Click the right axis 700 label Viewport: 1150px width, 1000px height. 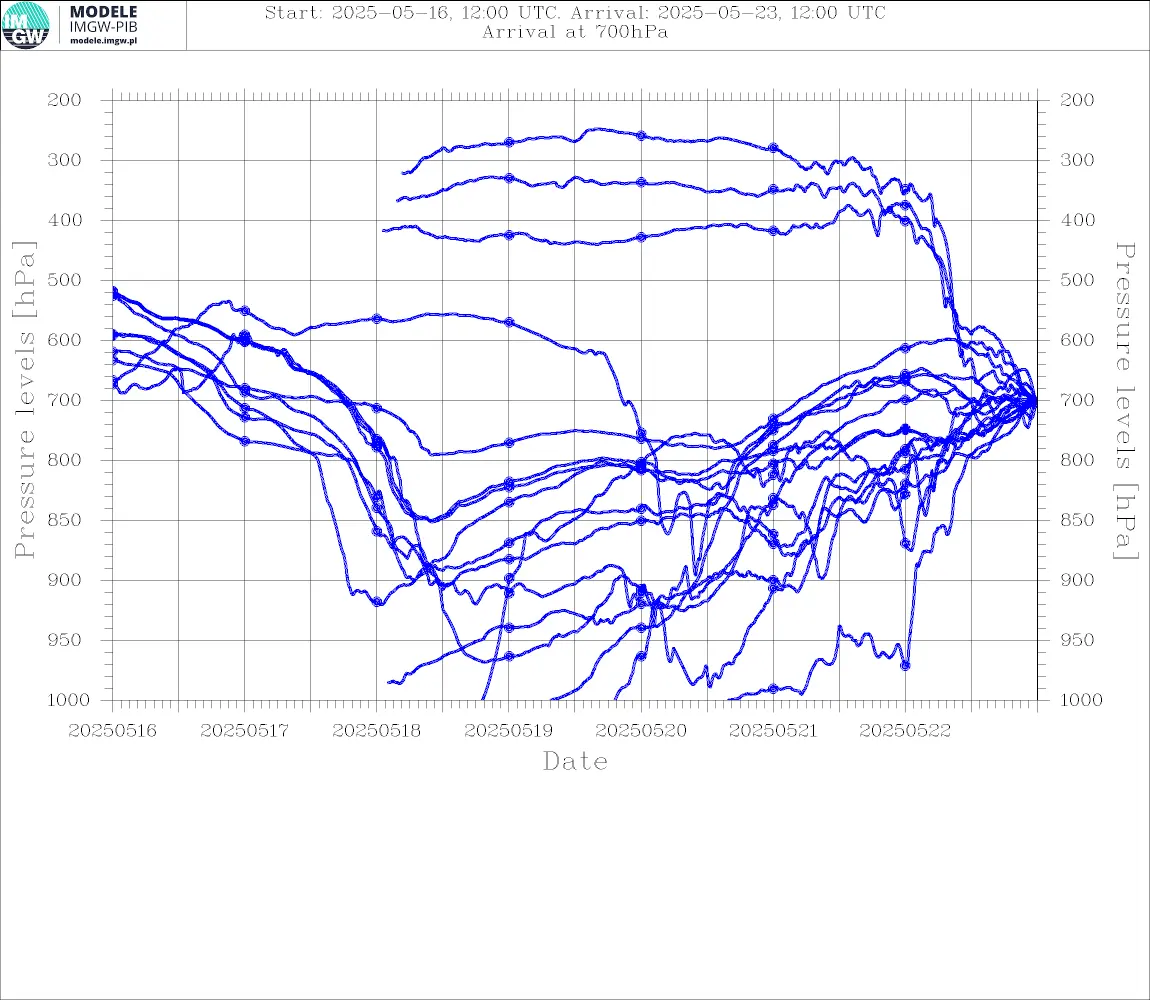(x=1077, y=401)
